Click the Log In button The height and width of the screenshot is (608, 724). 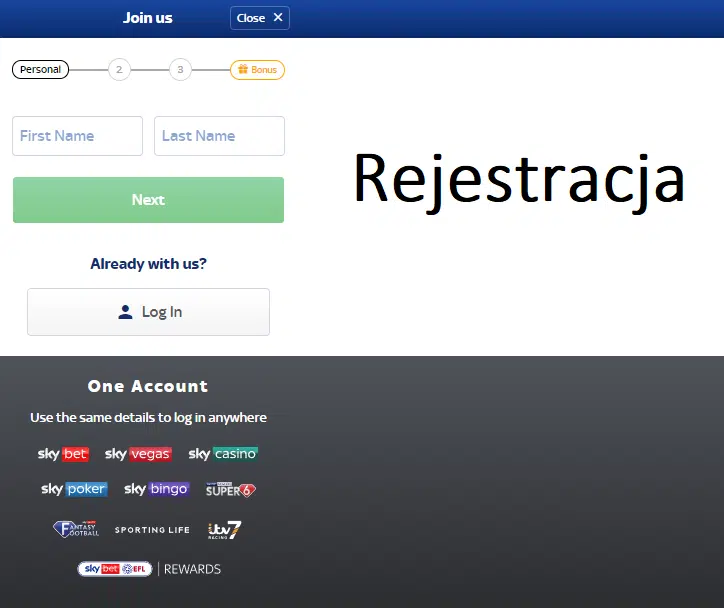tap(148, 312)
